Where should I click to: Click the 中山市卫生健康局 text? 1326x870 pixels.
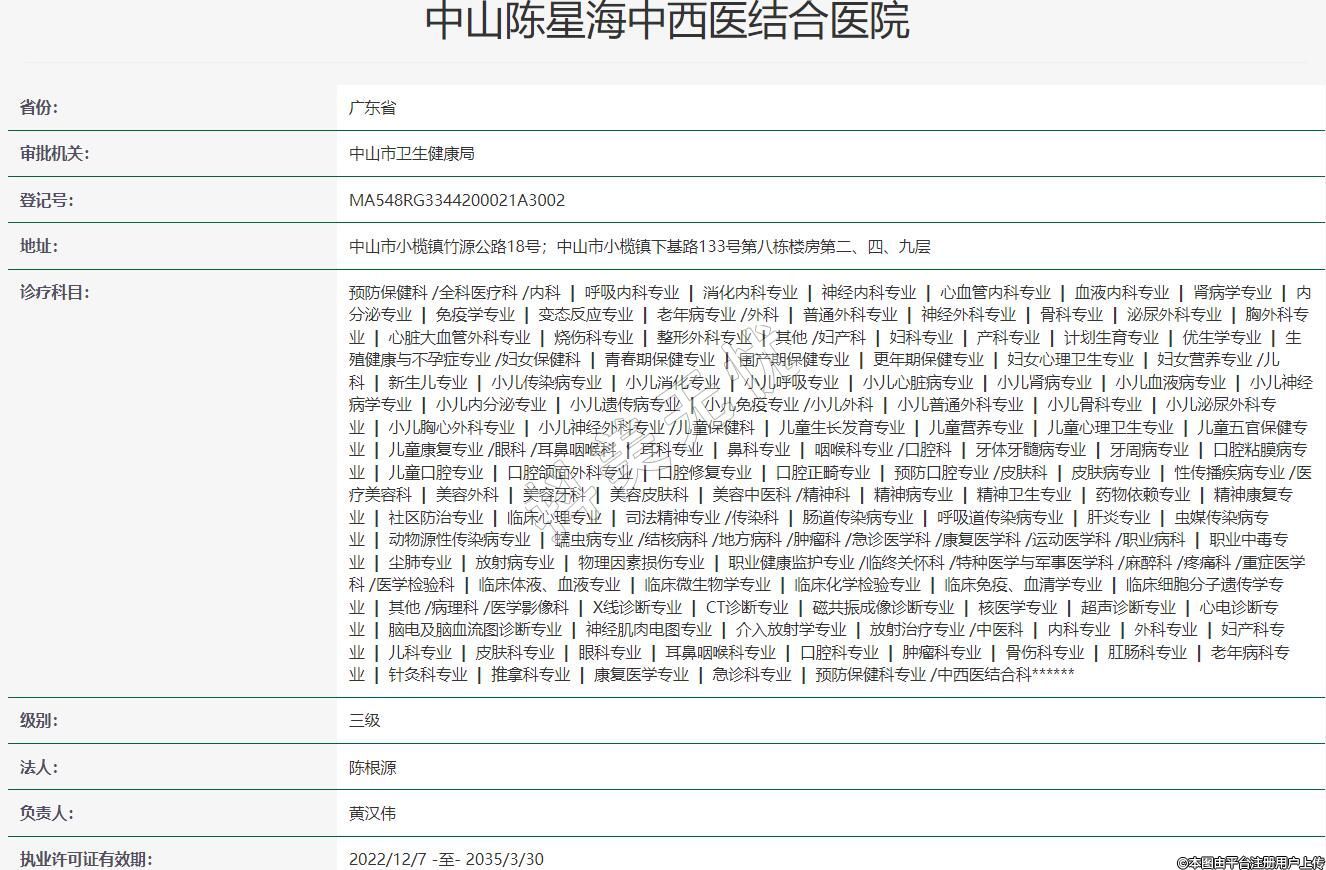[x=411, y=154]
